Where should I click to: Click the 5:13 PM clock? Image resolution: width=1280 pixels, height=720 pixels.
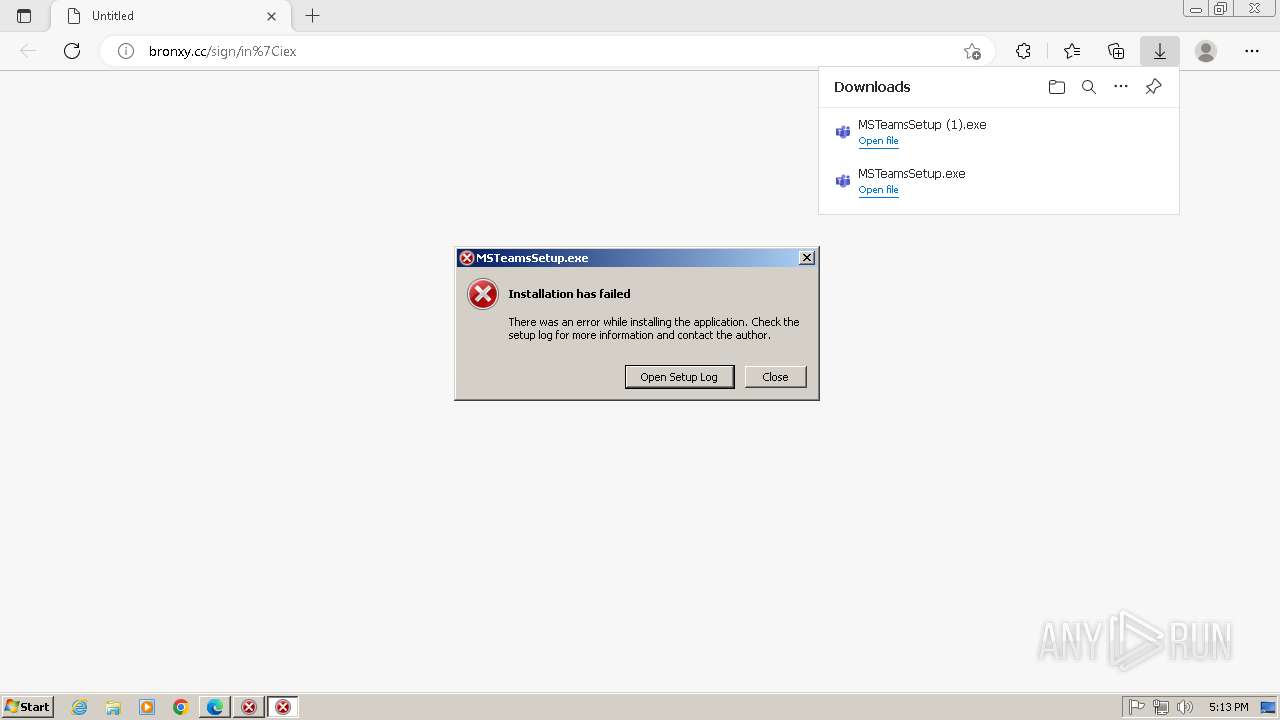point(1228,707)
